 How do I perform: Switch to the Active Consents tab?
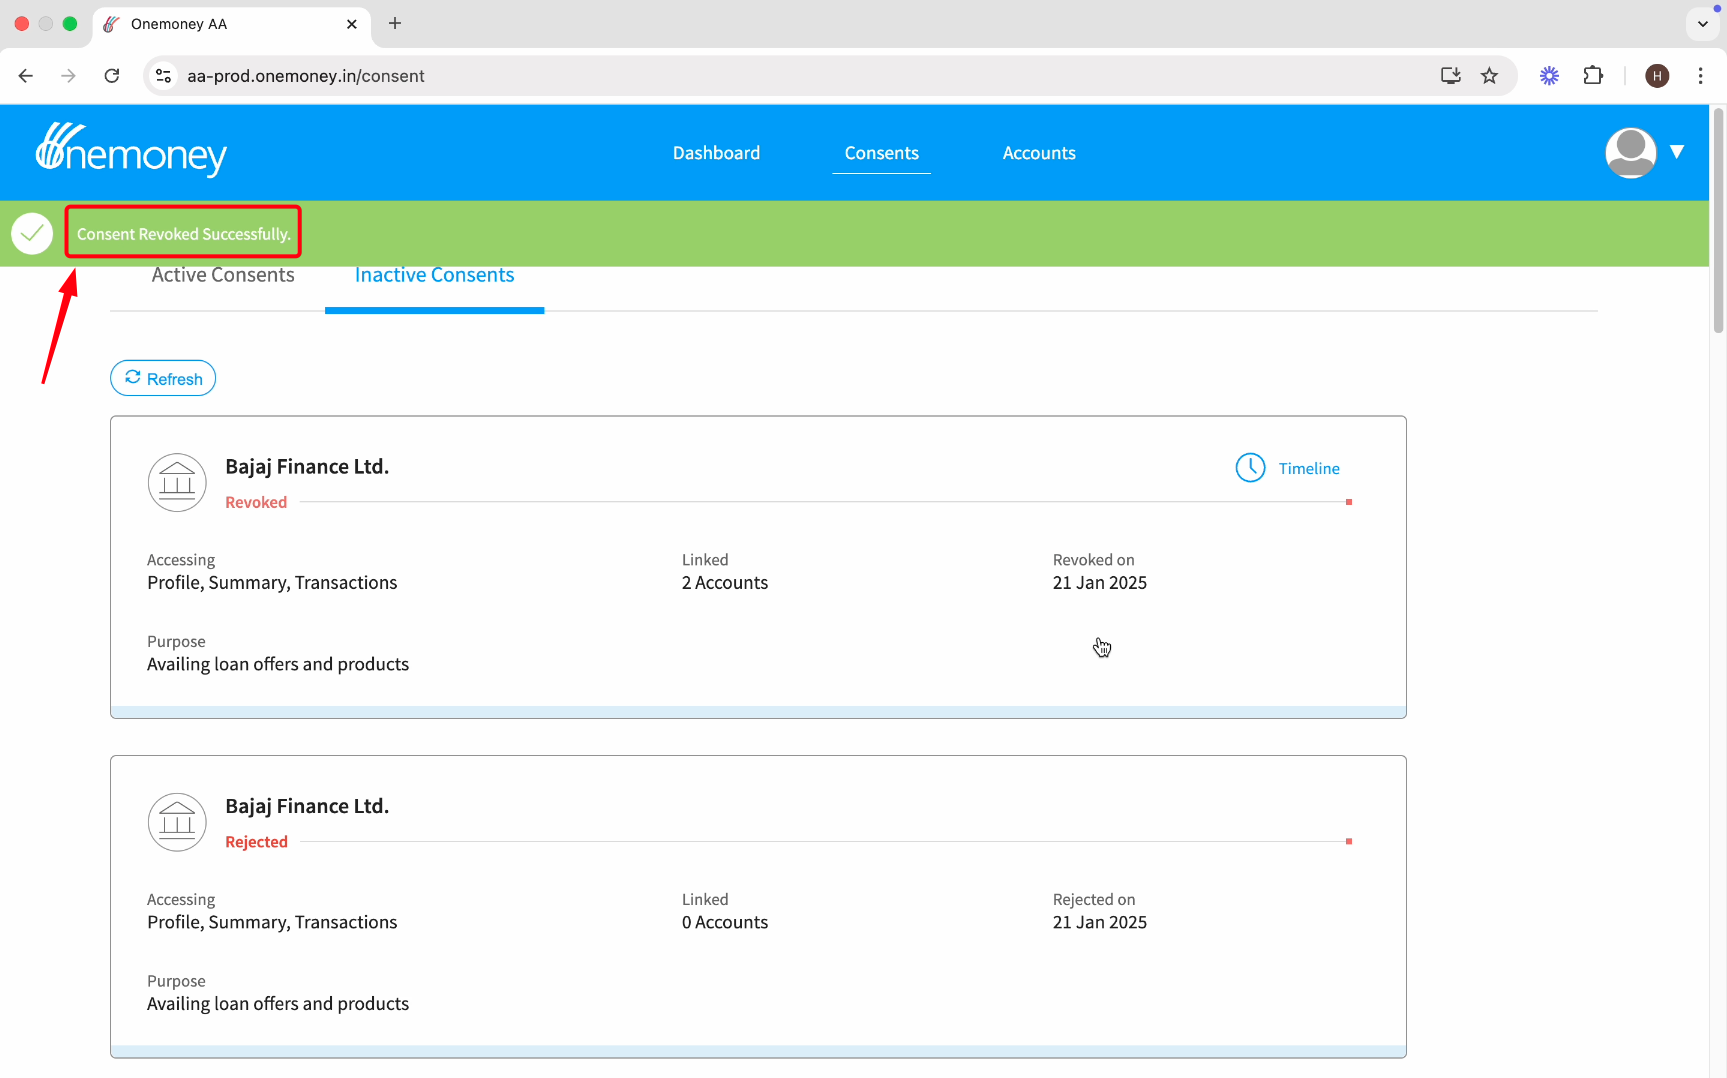(223, 275)
